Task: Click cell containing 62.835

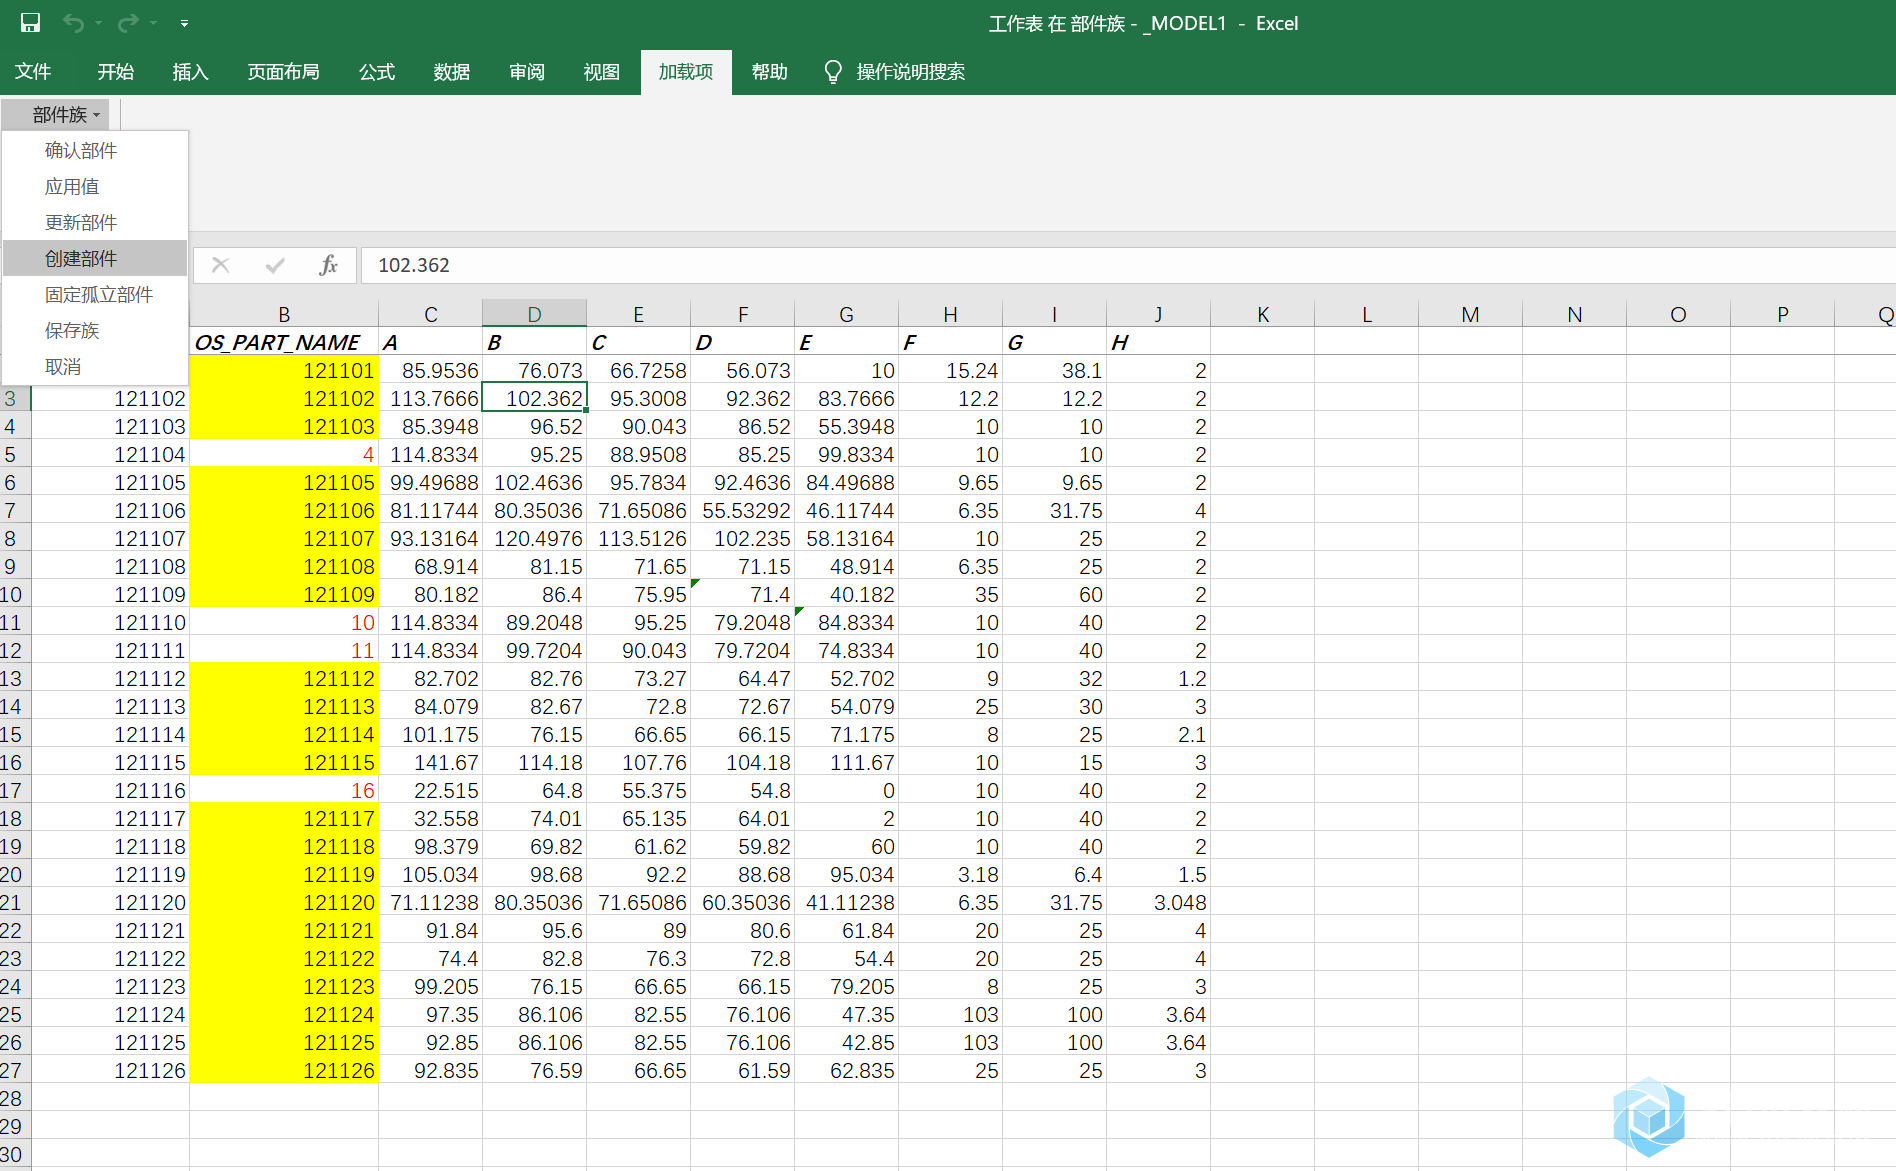Action: 847,1071
